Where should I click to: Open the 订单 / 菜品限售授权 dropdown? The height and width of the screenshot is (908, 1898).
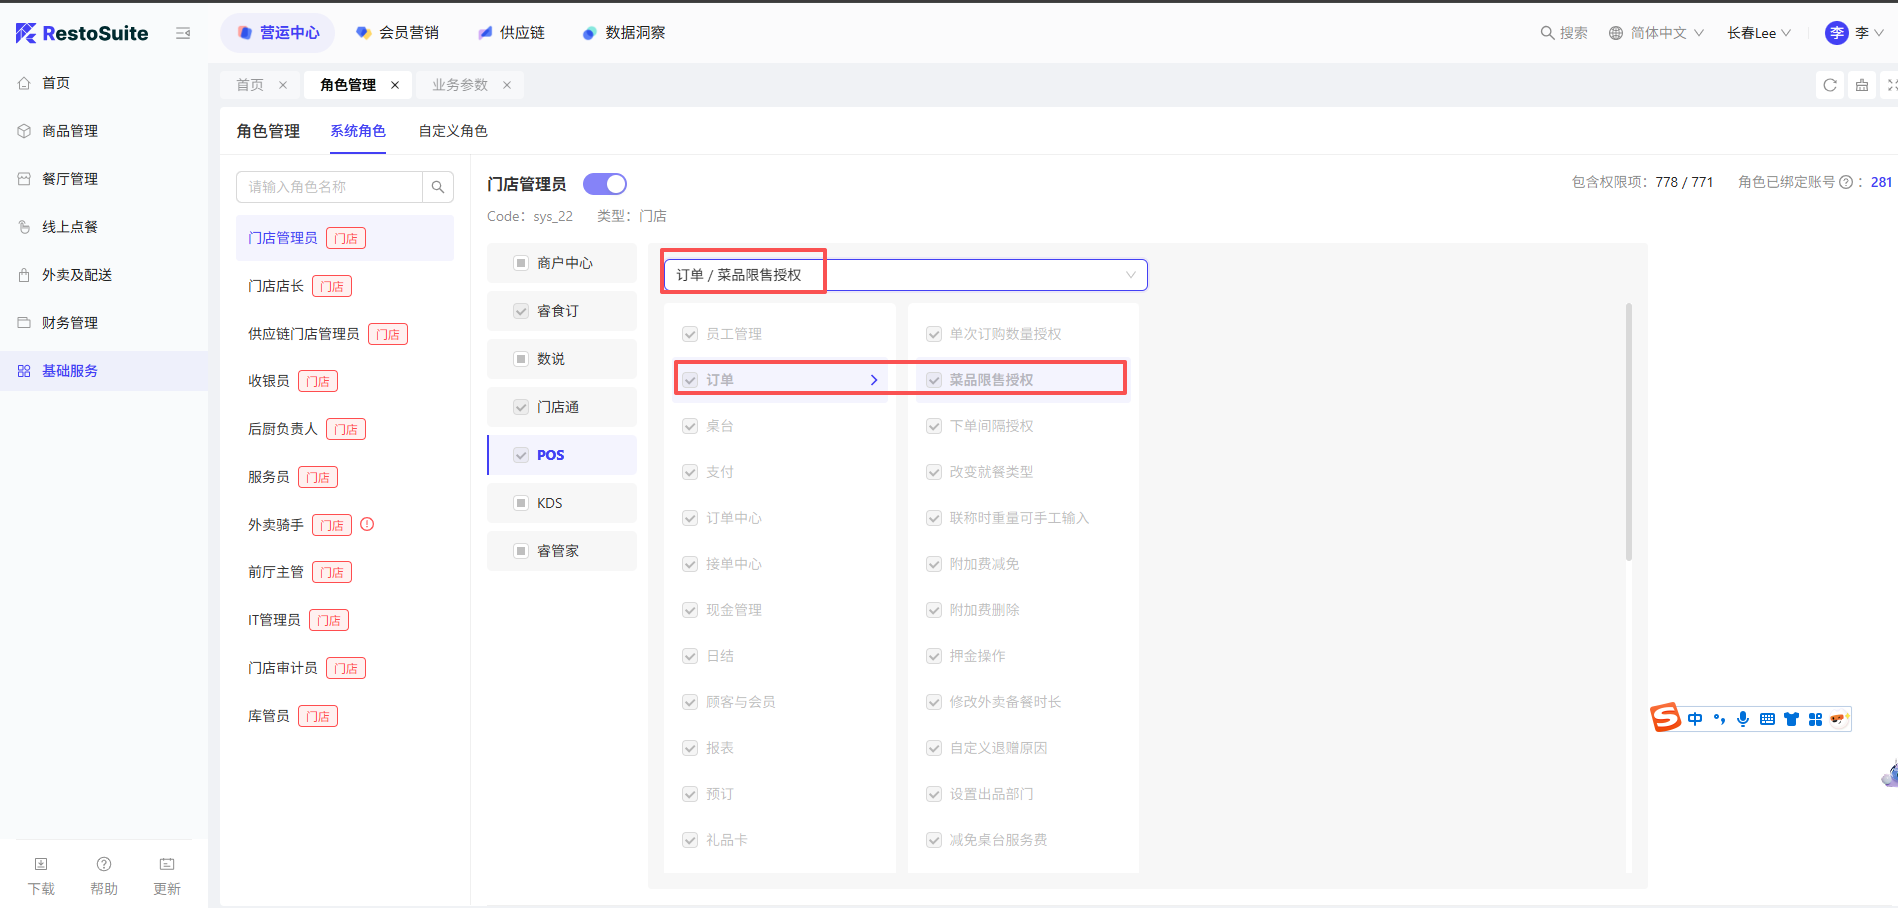(905, 275)
